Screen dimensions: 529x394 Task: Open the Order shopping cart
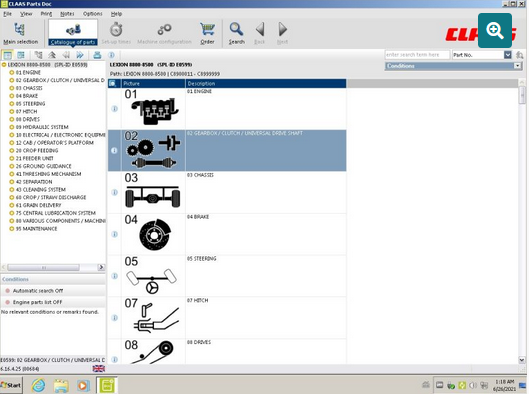pyautogui.click(x=207, y=33)
